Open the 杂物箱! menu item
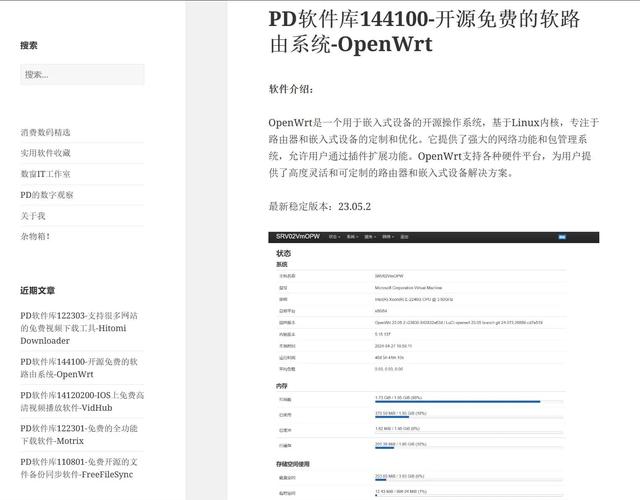This screenshot has height=500, width=640. tap(35, 236)
